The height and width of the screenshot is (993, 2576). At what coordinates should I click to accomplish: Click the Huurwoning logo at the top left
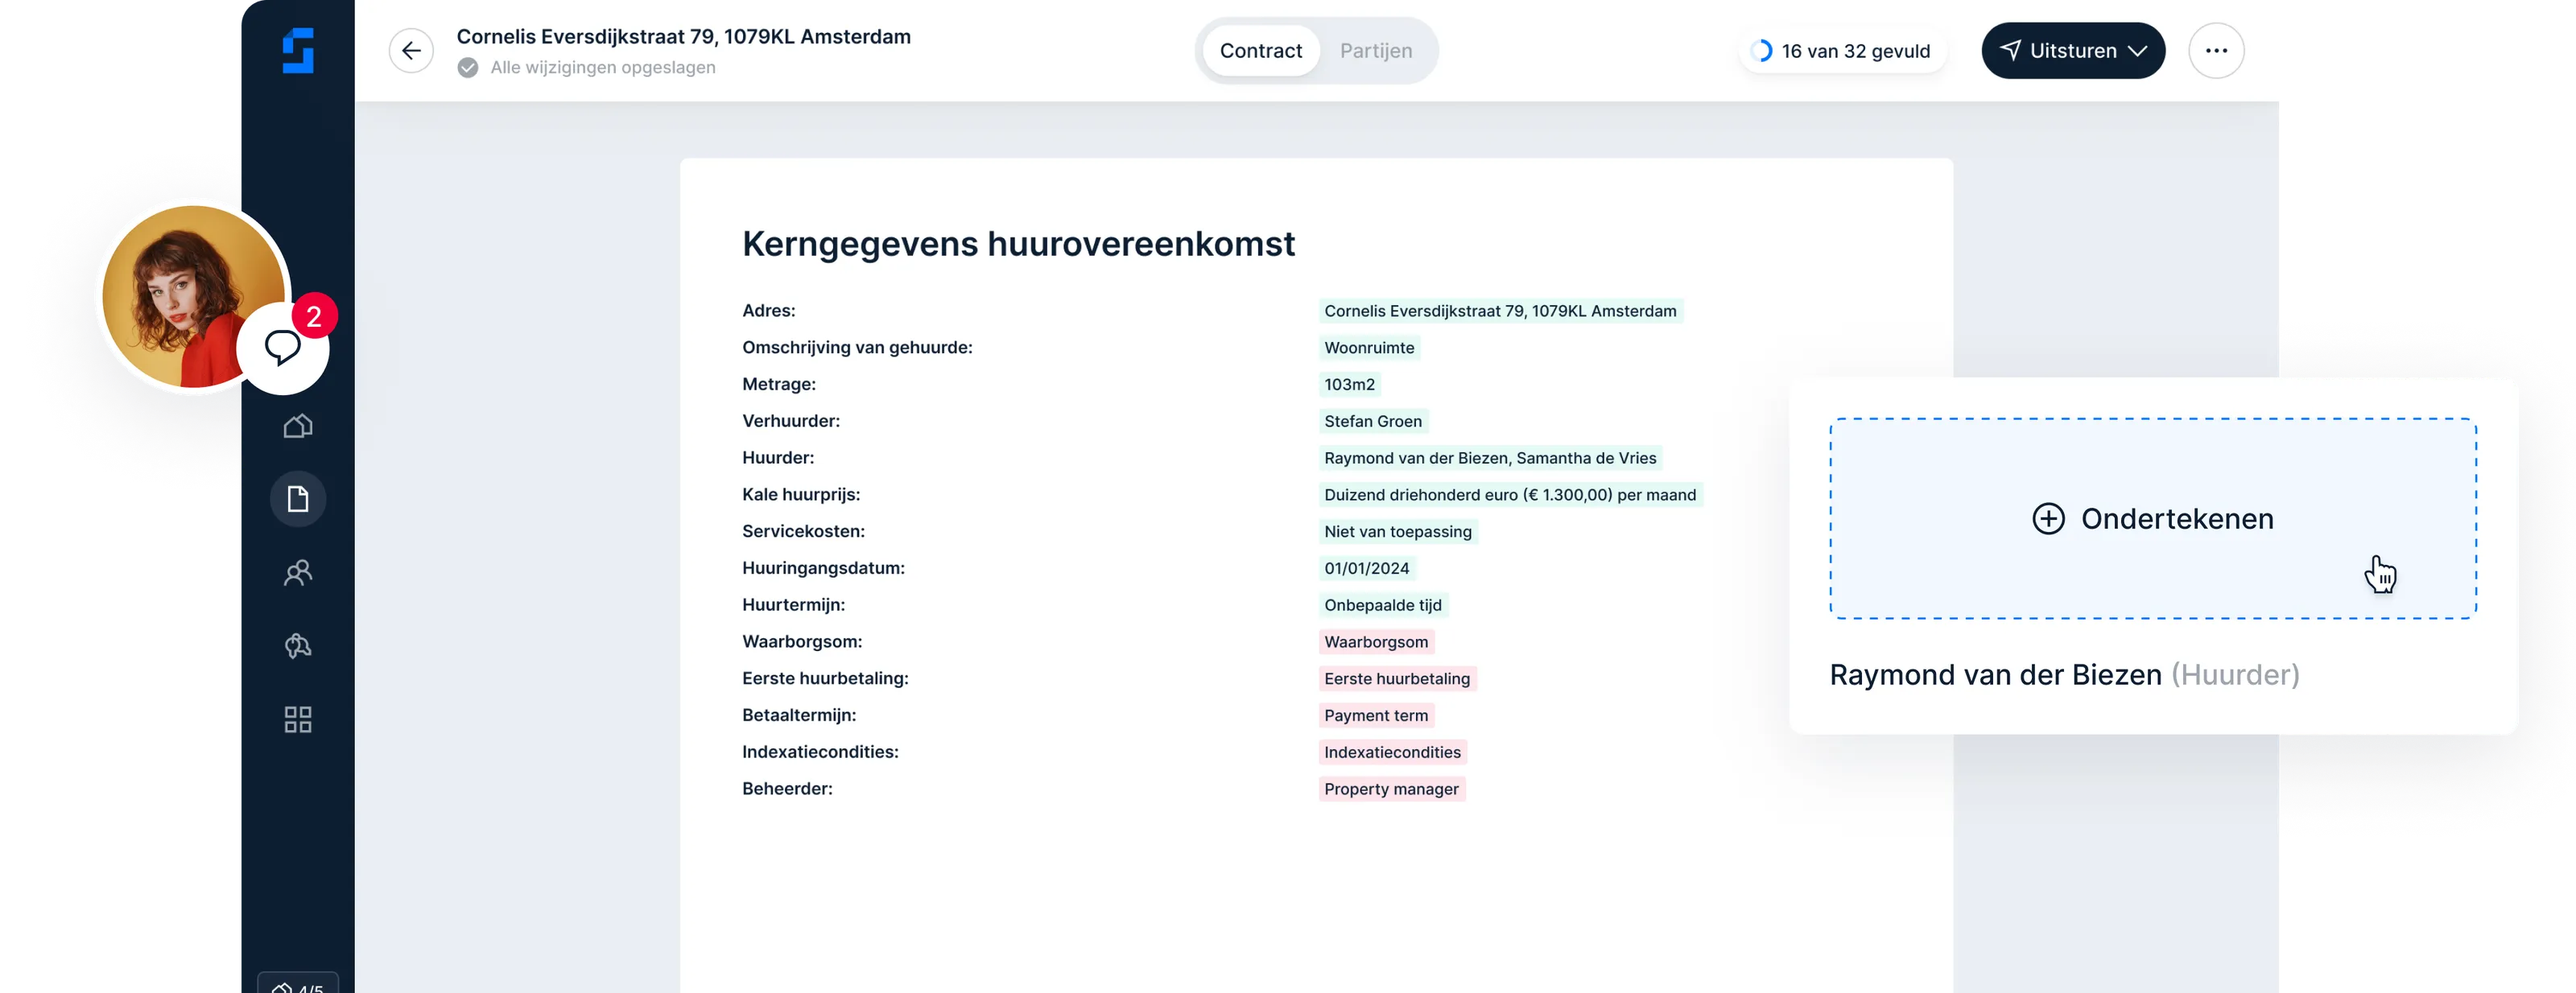tap(297, 52)
